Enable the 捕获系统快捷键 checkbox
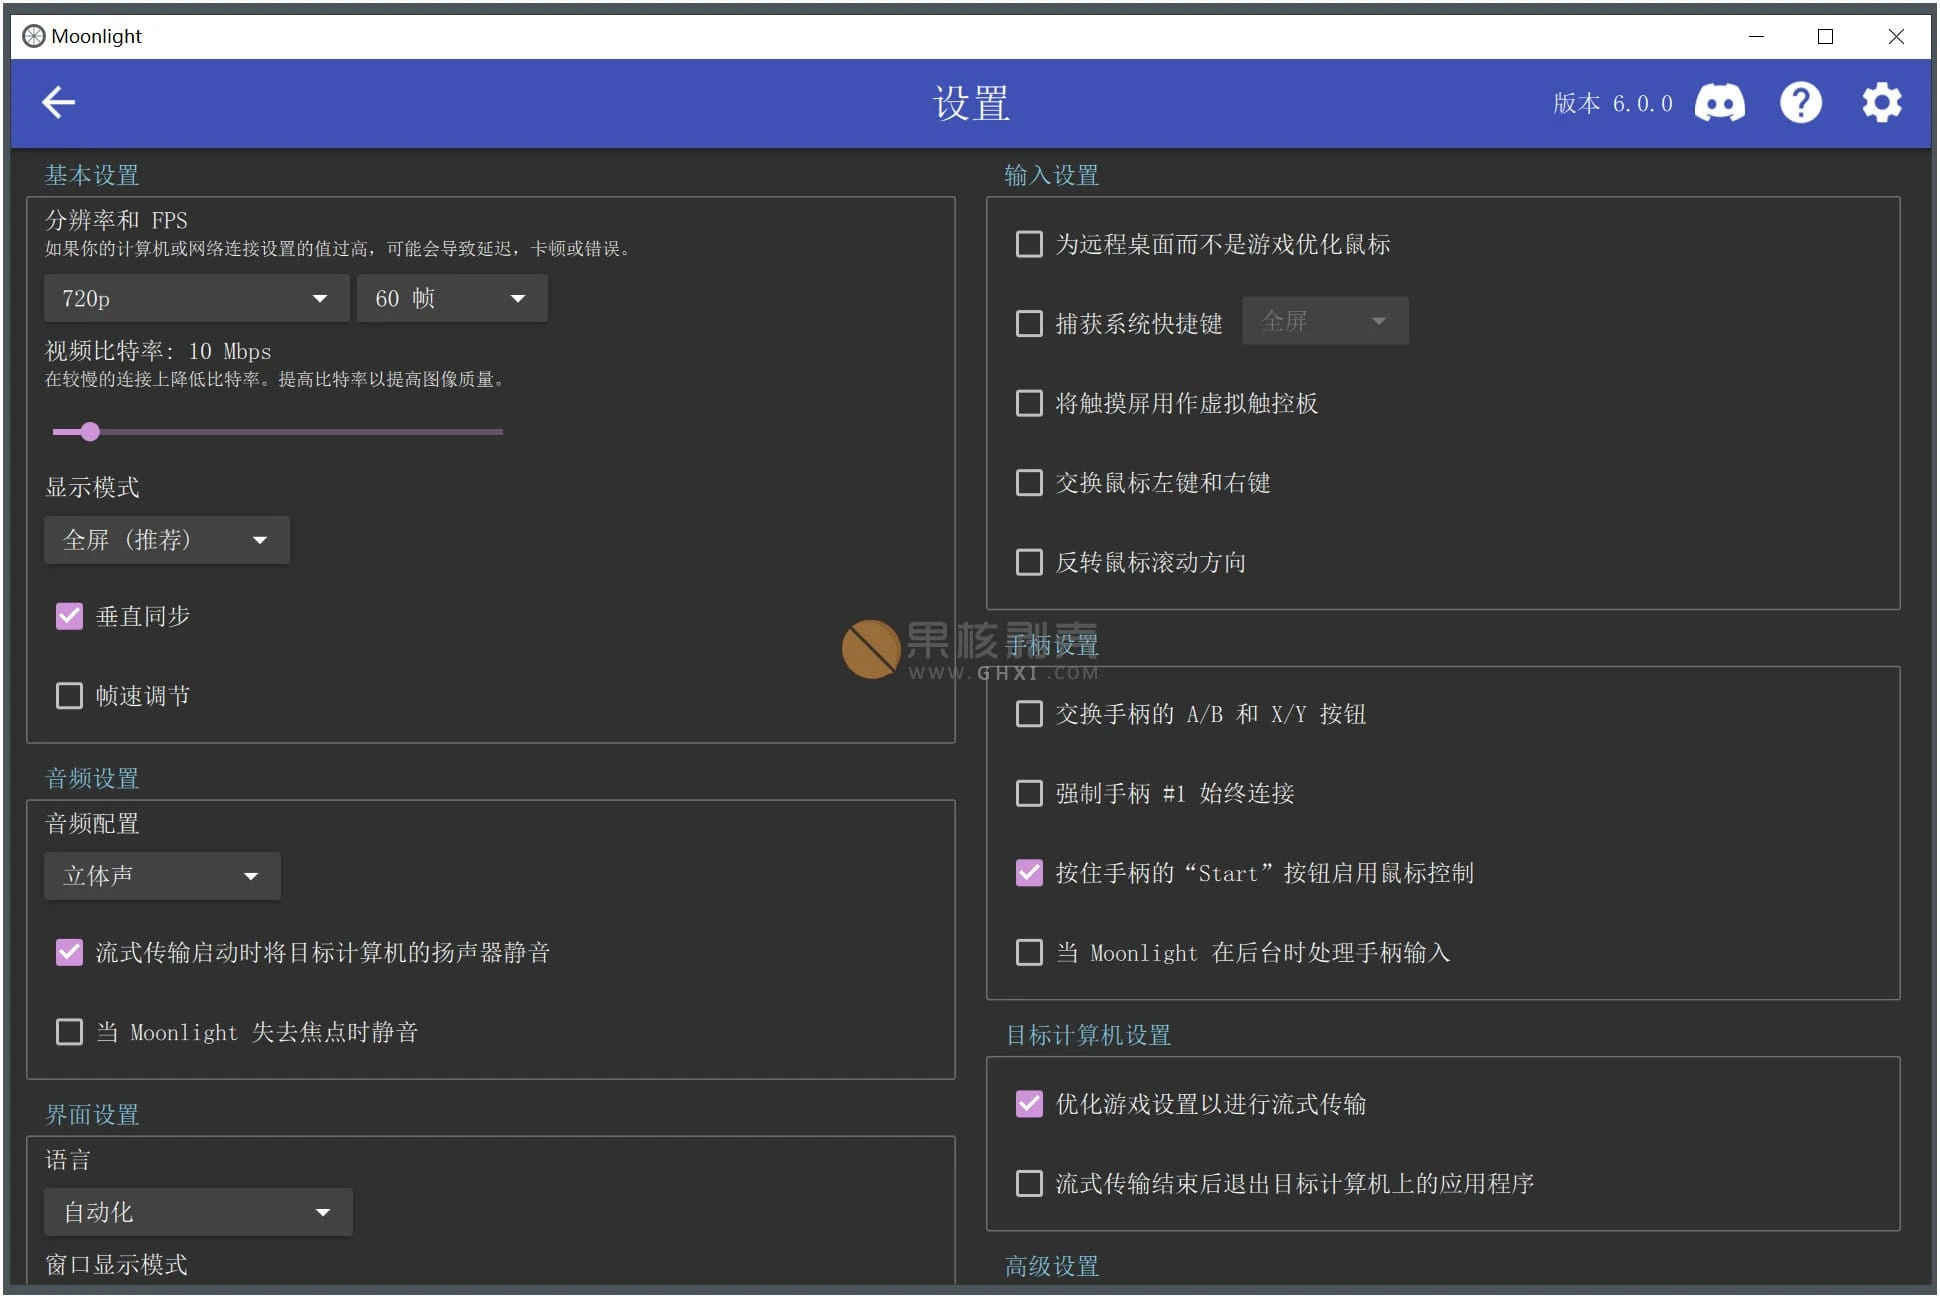 [1029, 323]
